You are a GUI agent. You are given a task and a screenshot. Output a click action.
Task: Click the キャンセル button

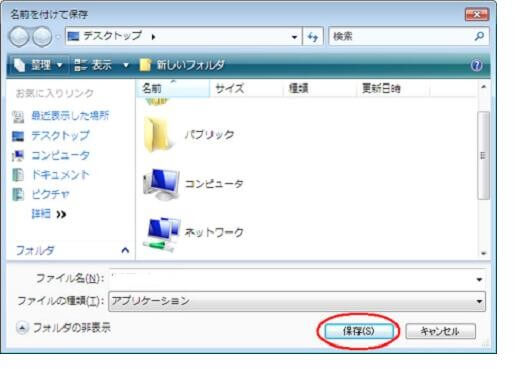coord(440,331)
